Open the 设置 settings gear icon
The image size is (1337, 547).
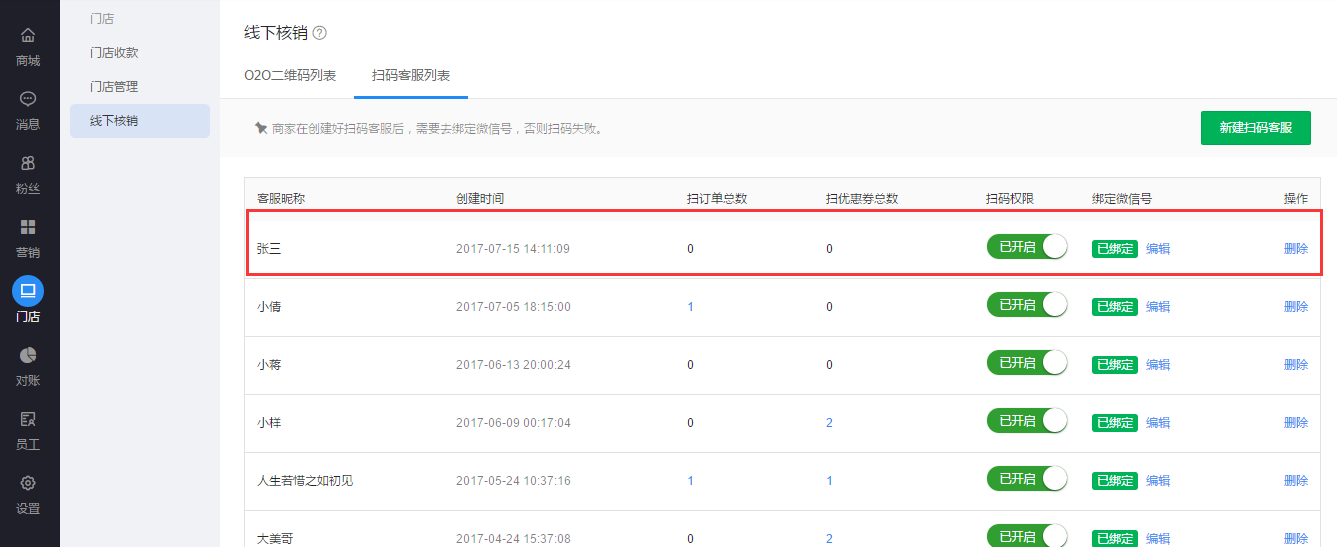[28, 484]
